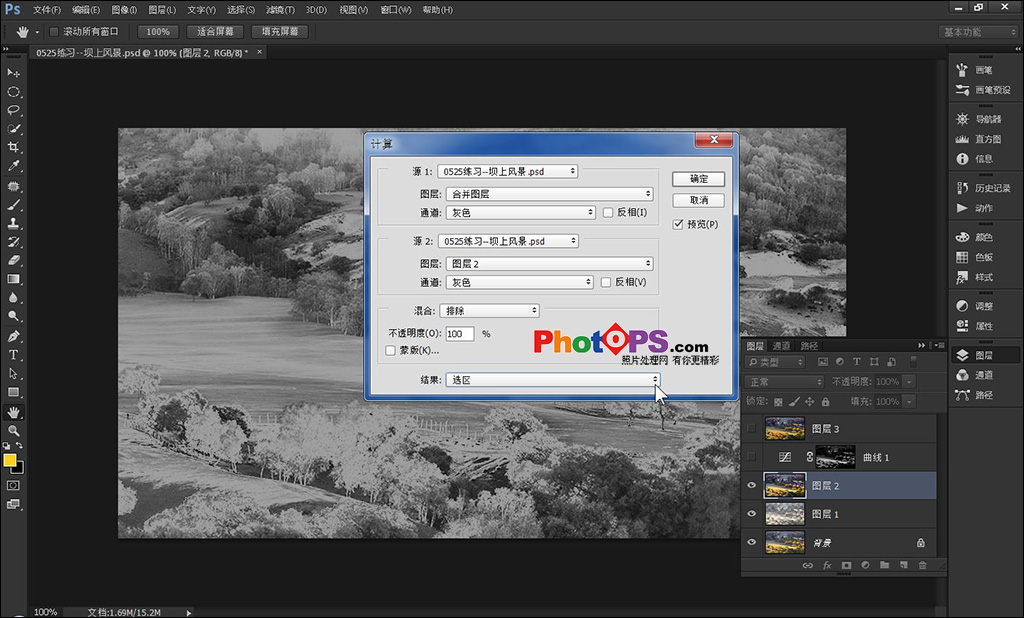
Task: Open Source 2 图层 dropdown showing 图层 2
Action: click(x=549, y=264)
